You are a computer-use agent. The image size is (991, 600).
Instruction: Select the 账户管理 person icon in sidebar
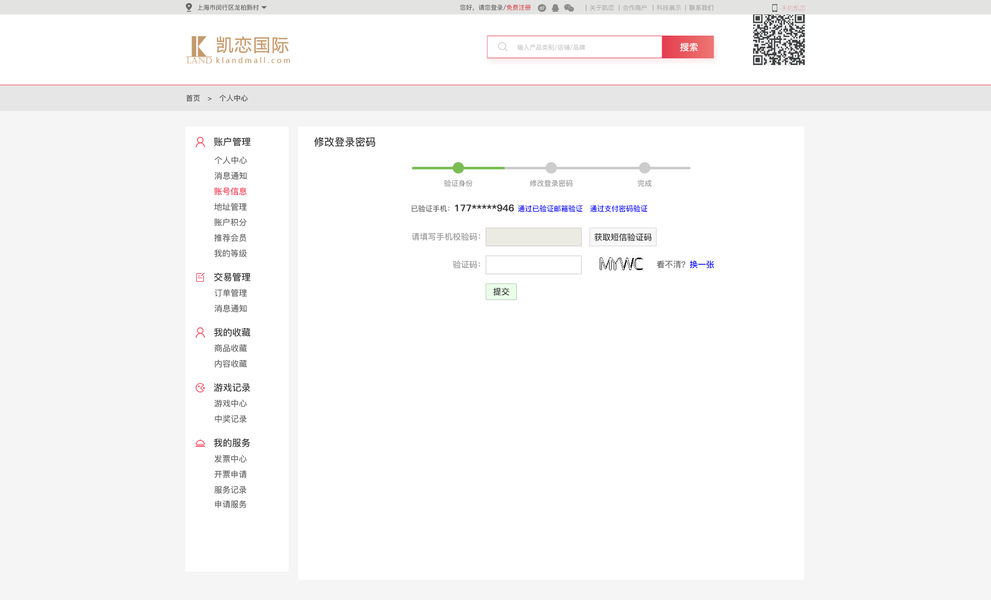(198, 141)
